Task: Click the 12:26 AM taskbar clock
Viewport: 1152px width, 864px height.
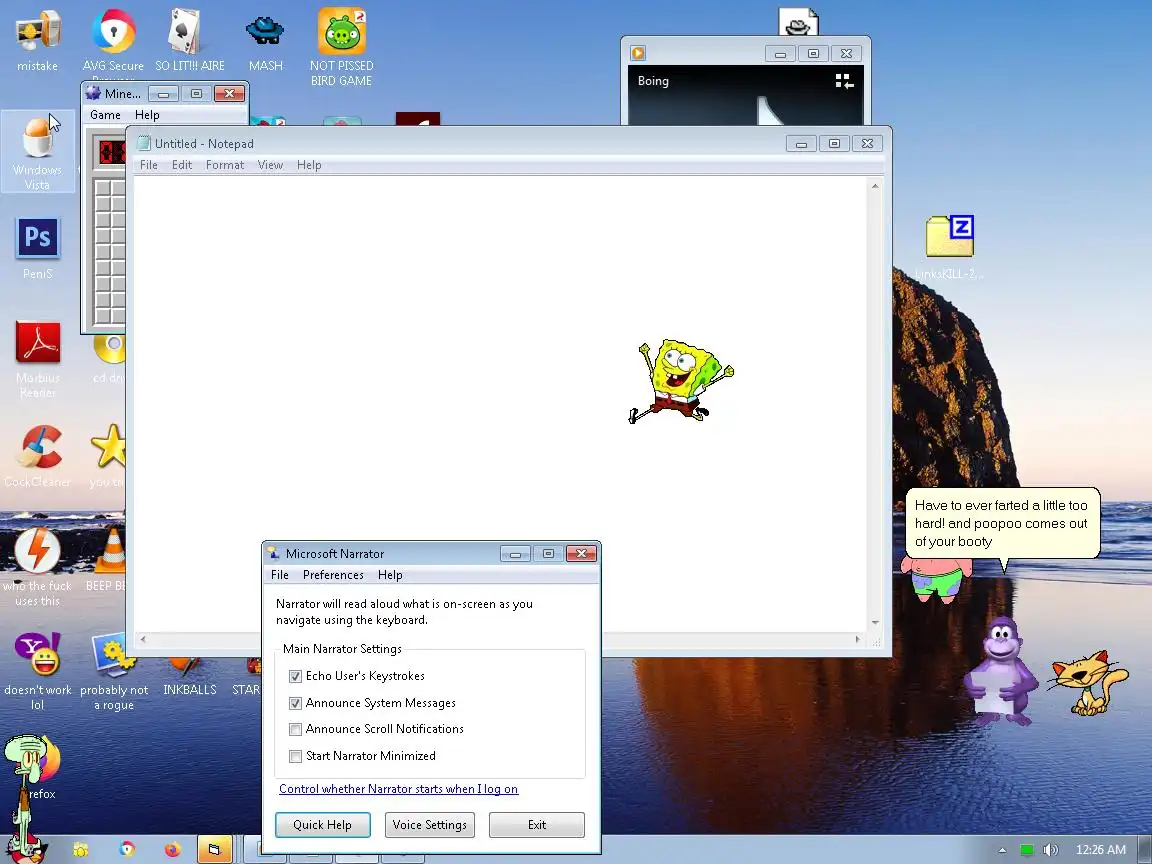Action: pyautogui.click(x=1101, y=850)
